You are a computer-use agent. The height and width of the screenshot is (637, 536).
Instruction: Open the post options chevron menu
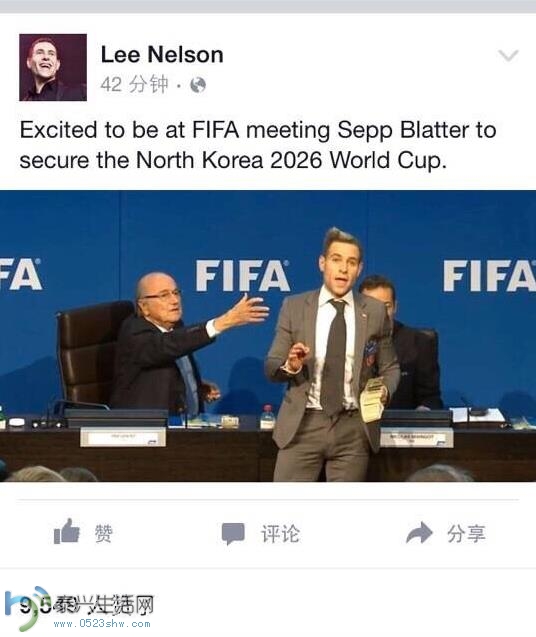coord(508,55)
